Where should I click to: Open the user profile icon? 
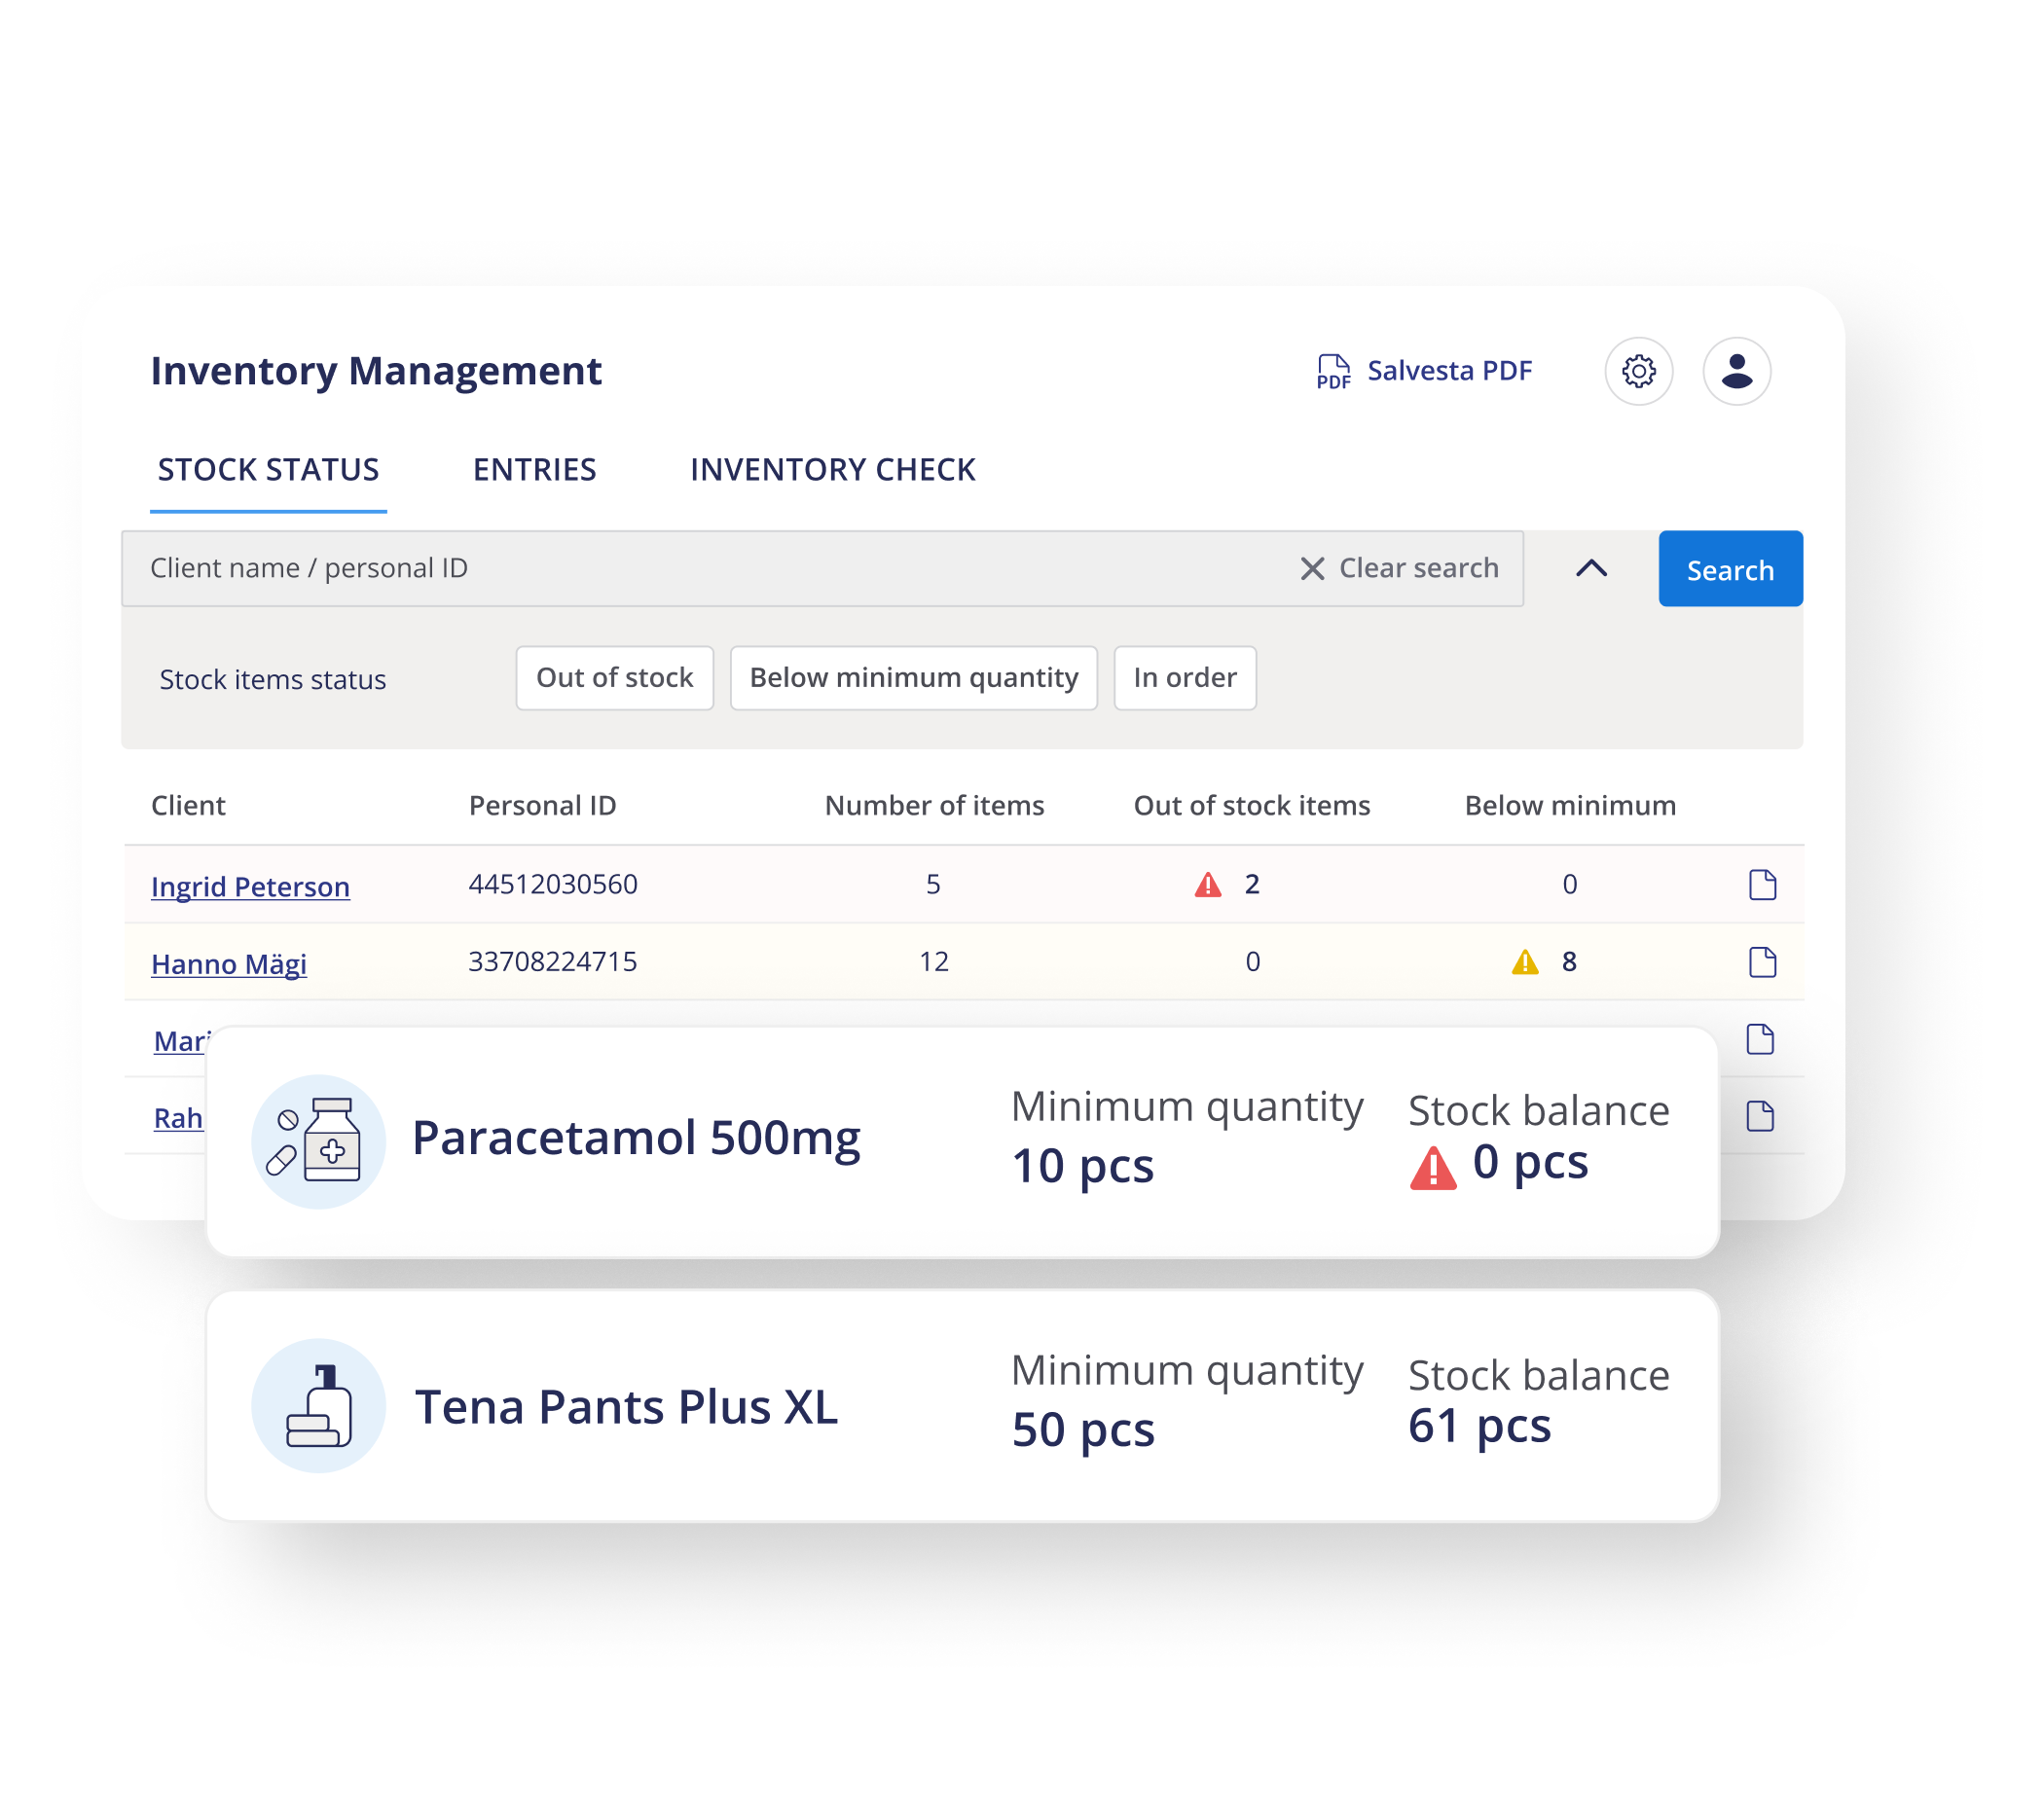(1736, 371)
